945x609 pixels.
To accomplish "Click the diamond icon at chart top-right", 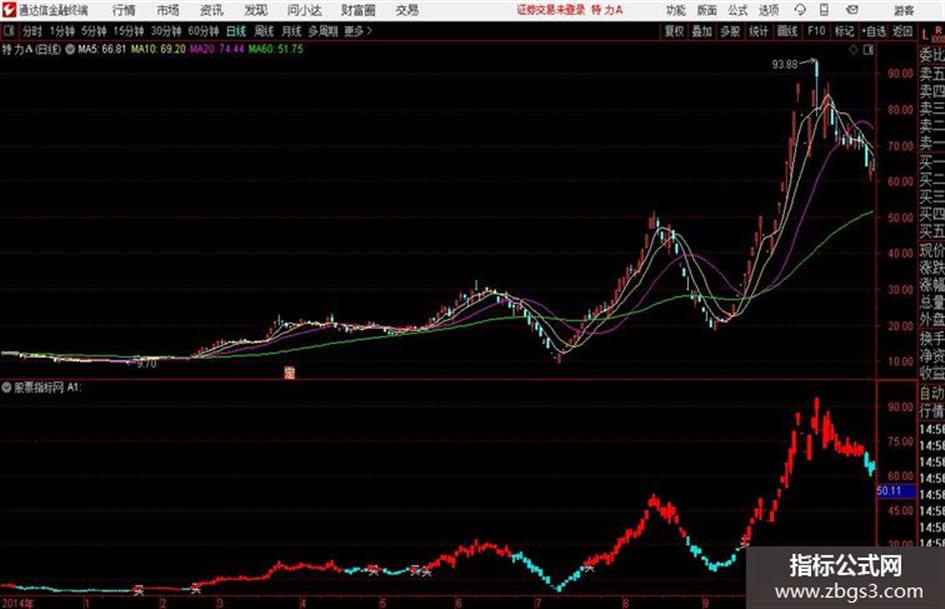I will click(853, 50).
